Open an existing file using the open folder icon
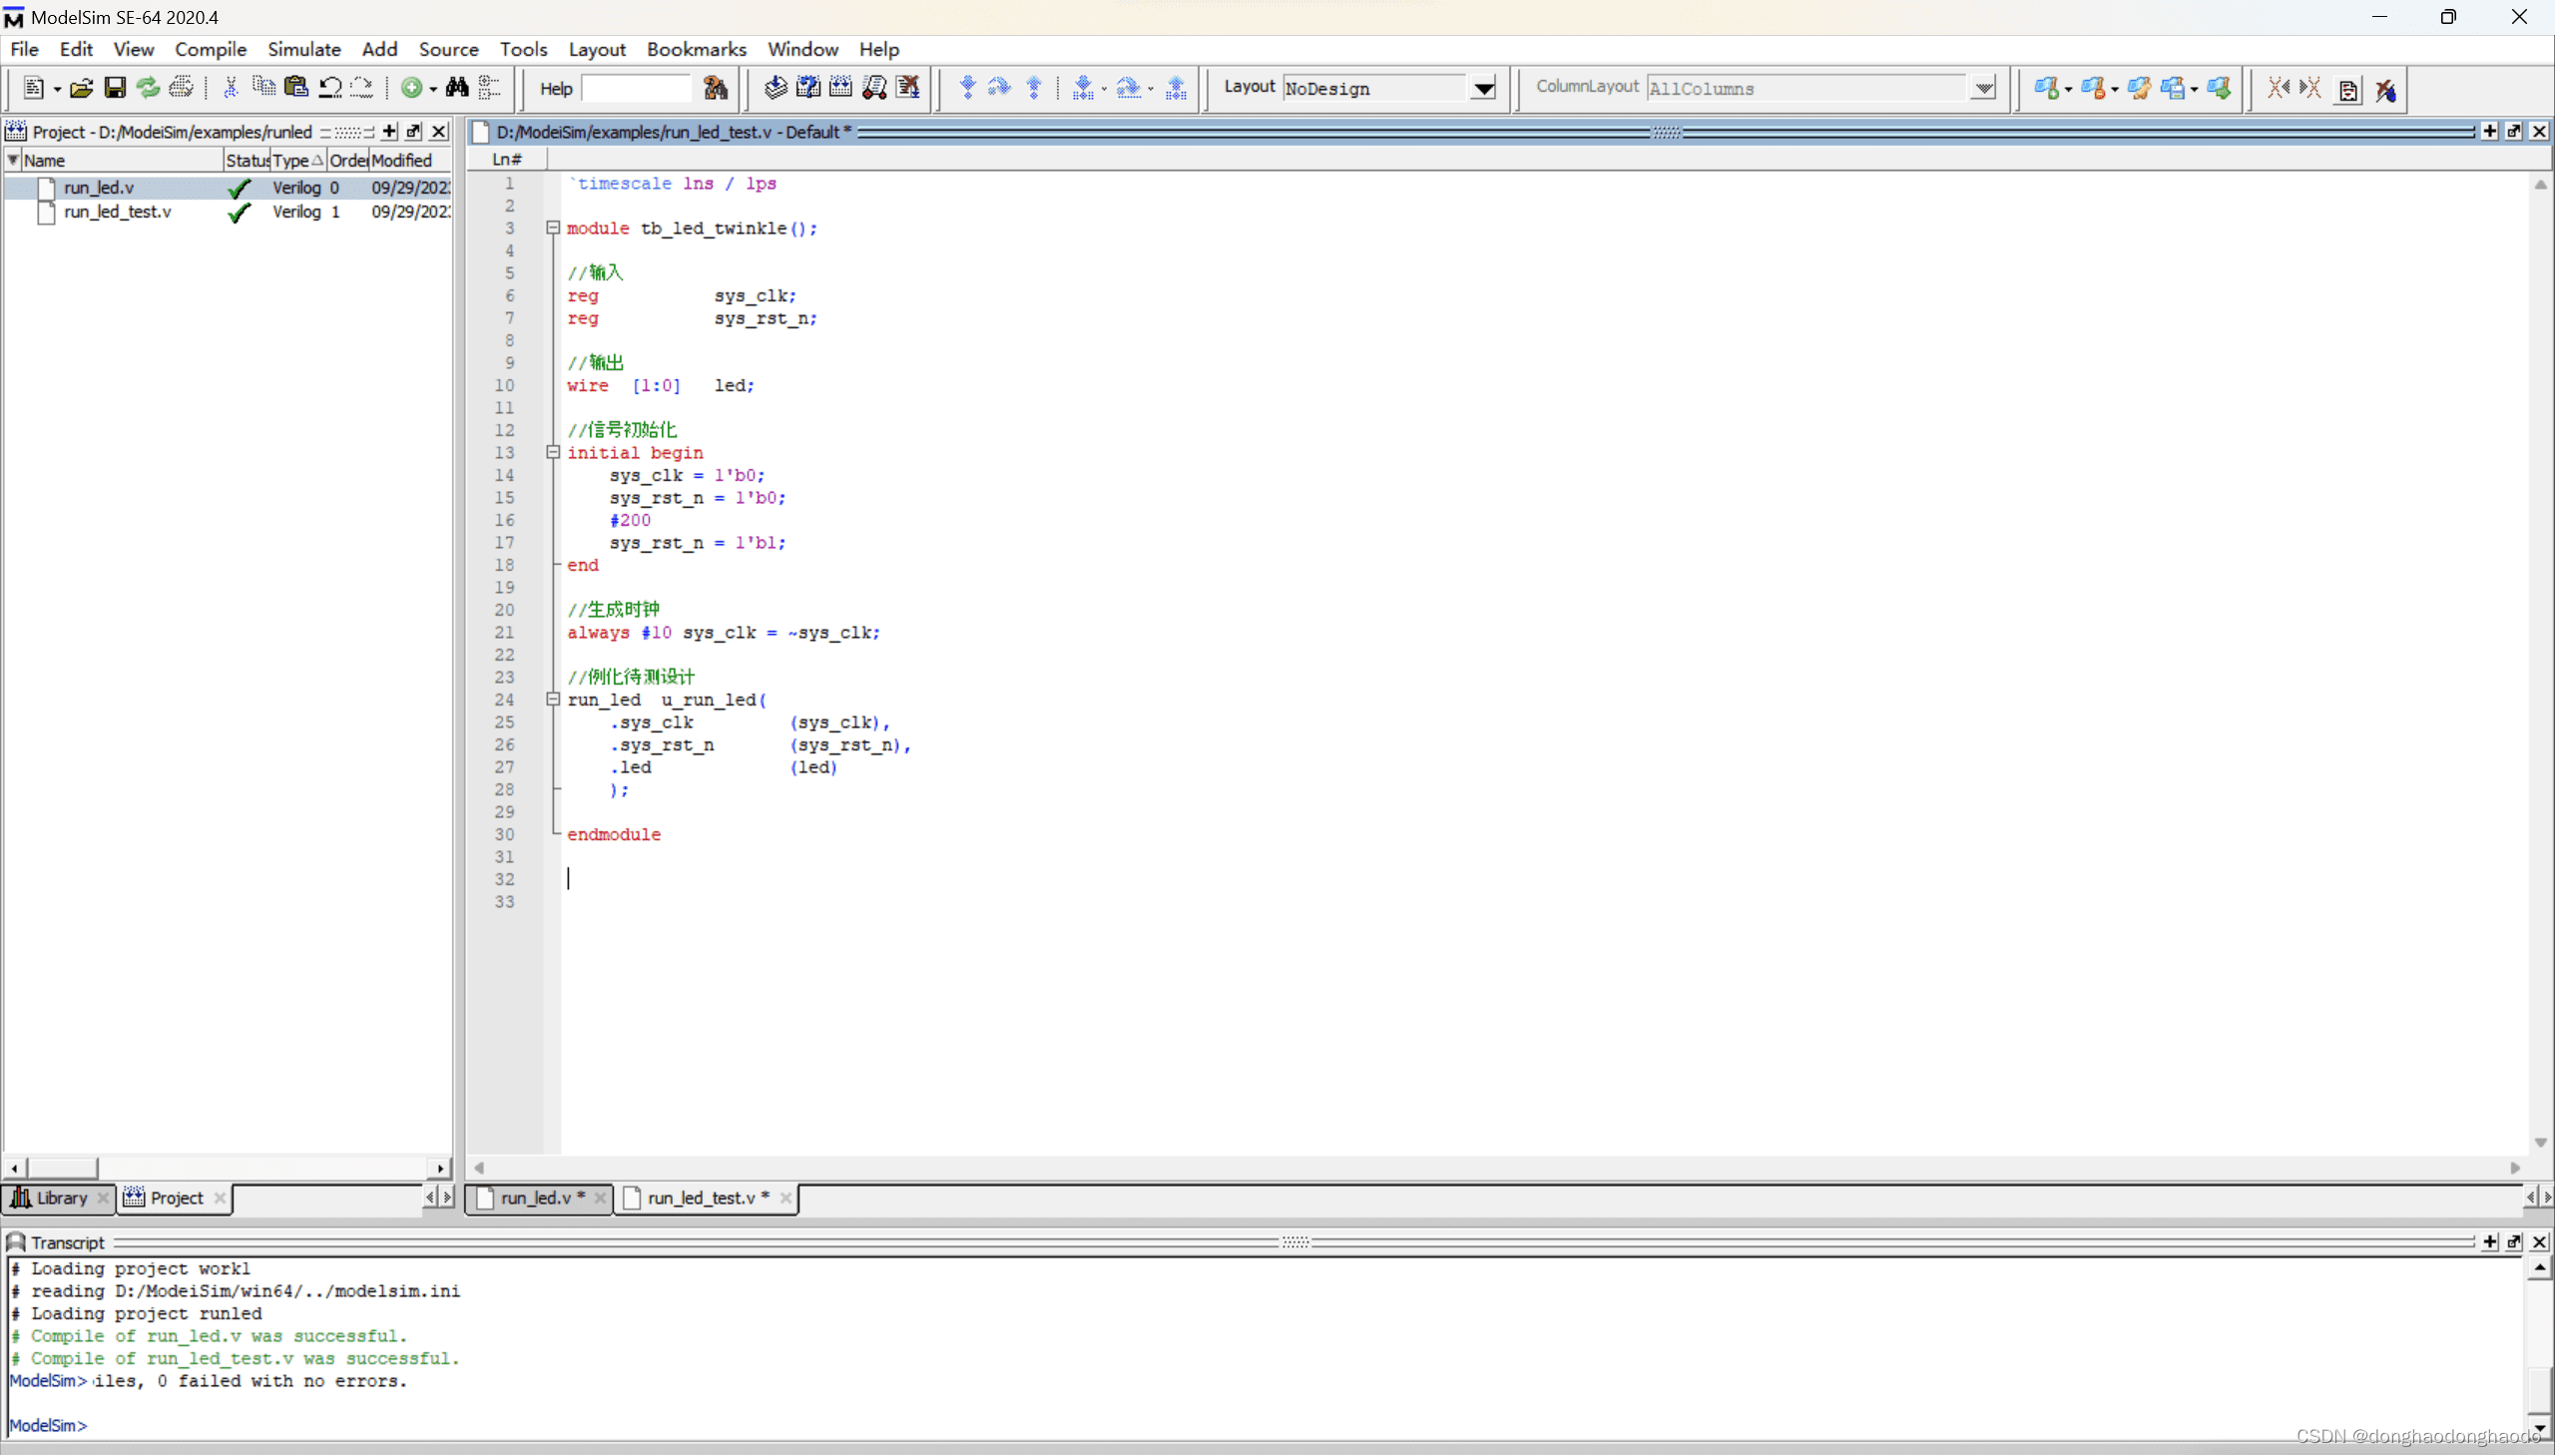The height and width of the screenshot is (1456, 2556). point(81,88)
